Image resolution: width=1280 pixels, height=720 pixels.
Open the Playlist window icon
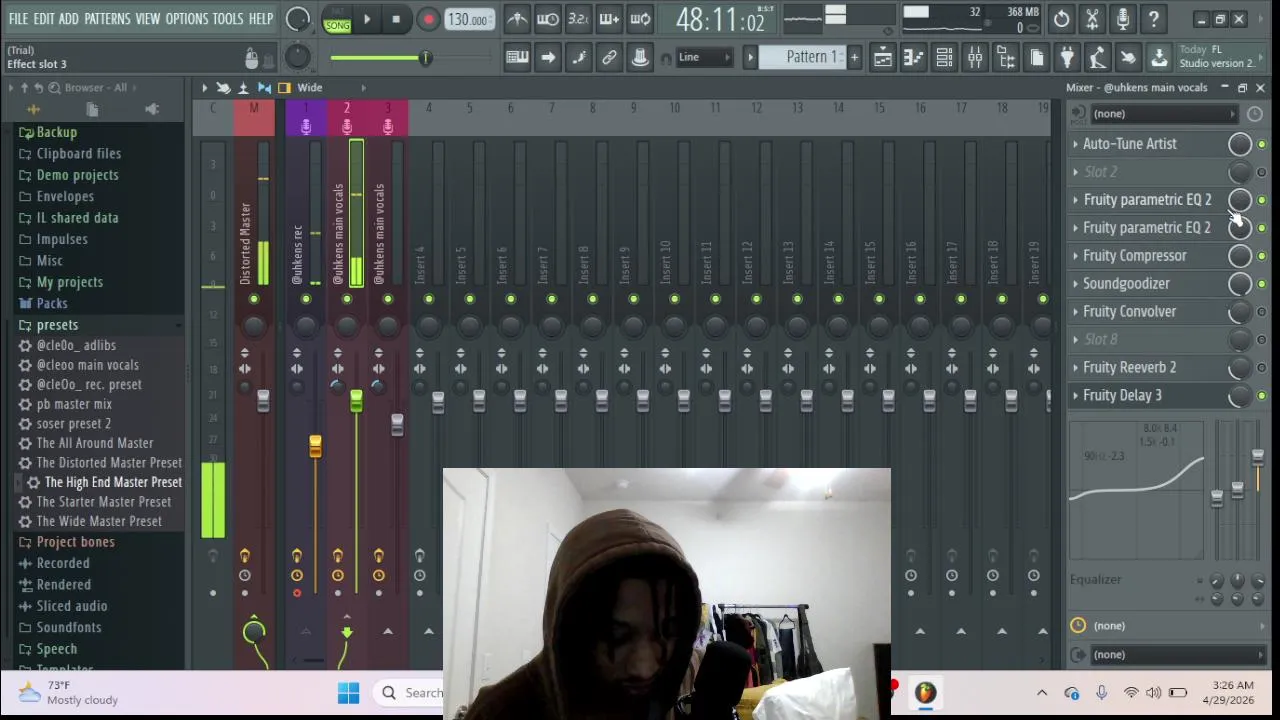coord(883,58)
